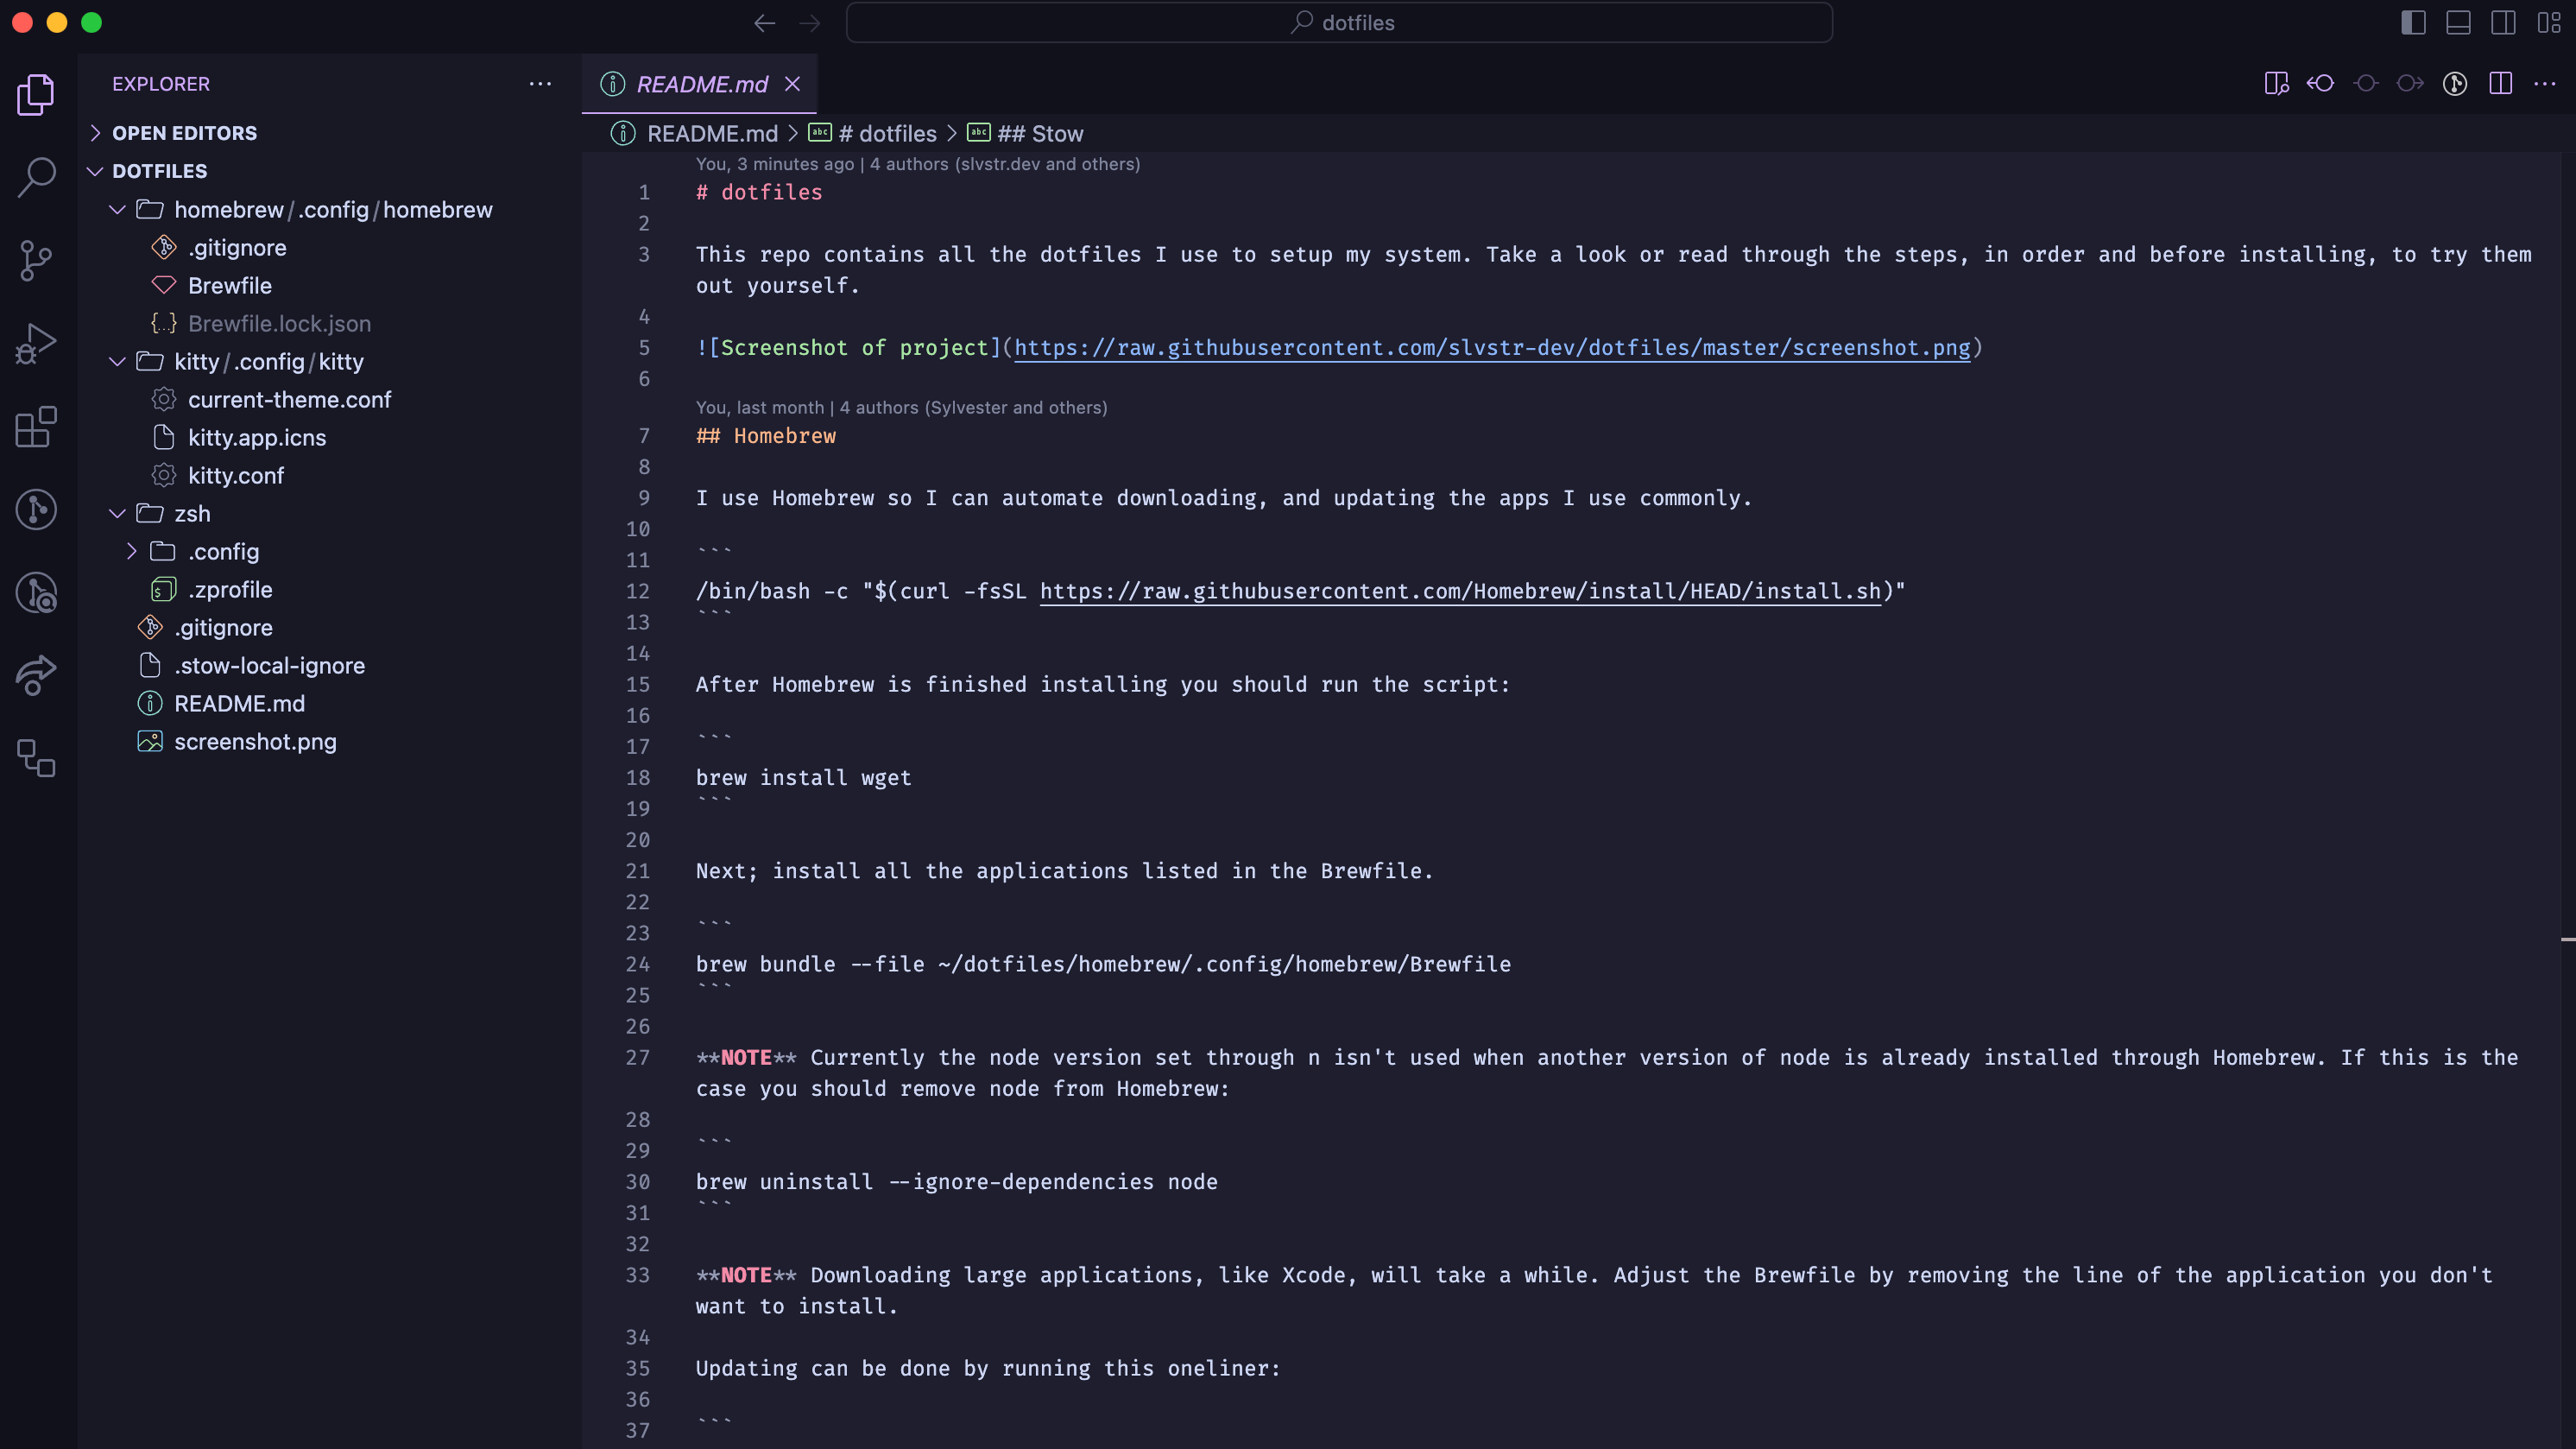The width and height of the screenshot is (2576, 1449).
Task: Go forward with the navigation right arrow
Action: 810,23
